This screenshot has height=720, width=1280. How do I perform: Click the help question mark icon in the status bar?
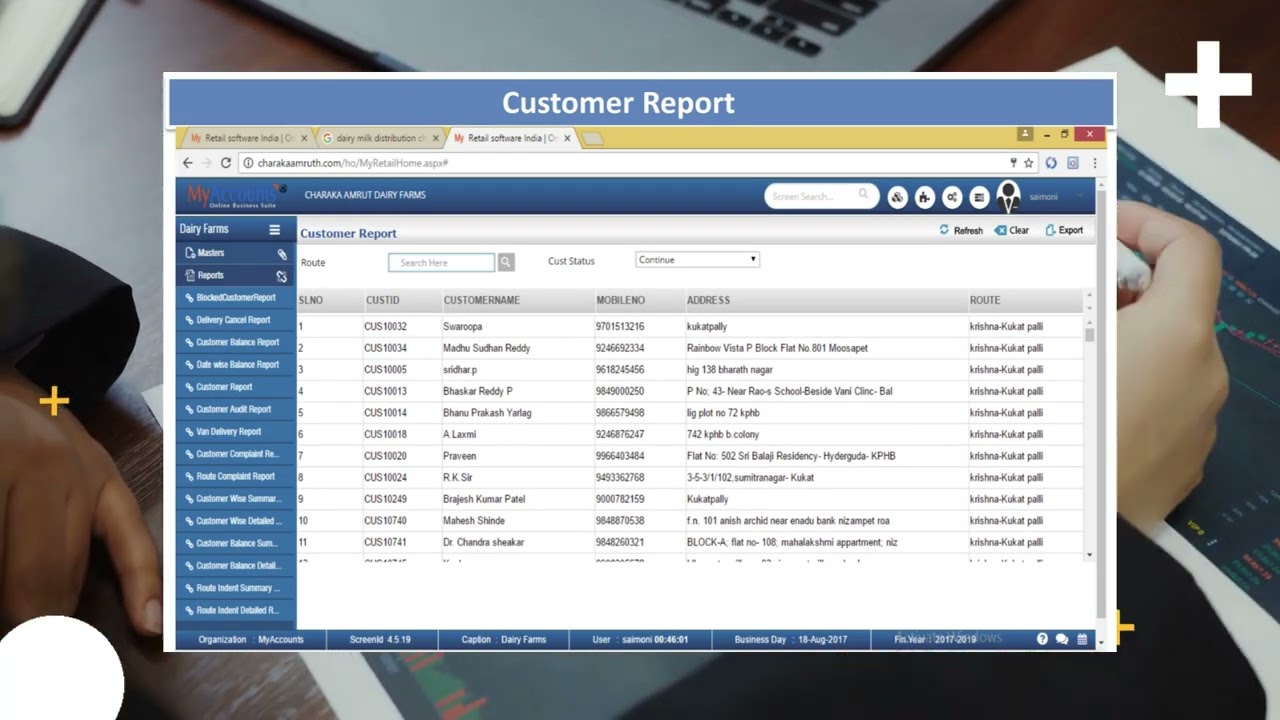[1042, 639]
